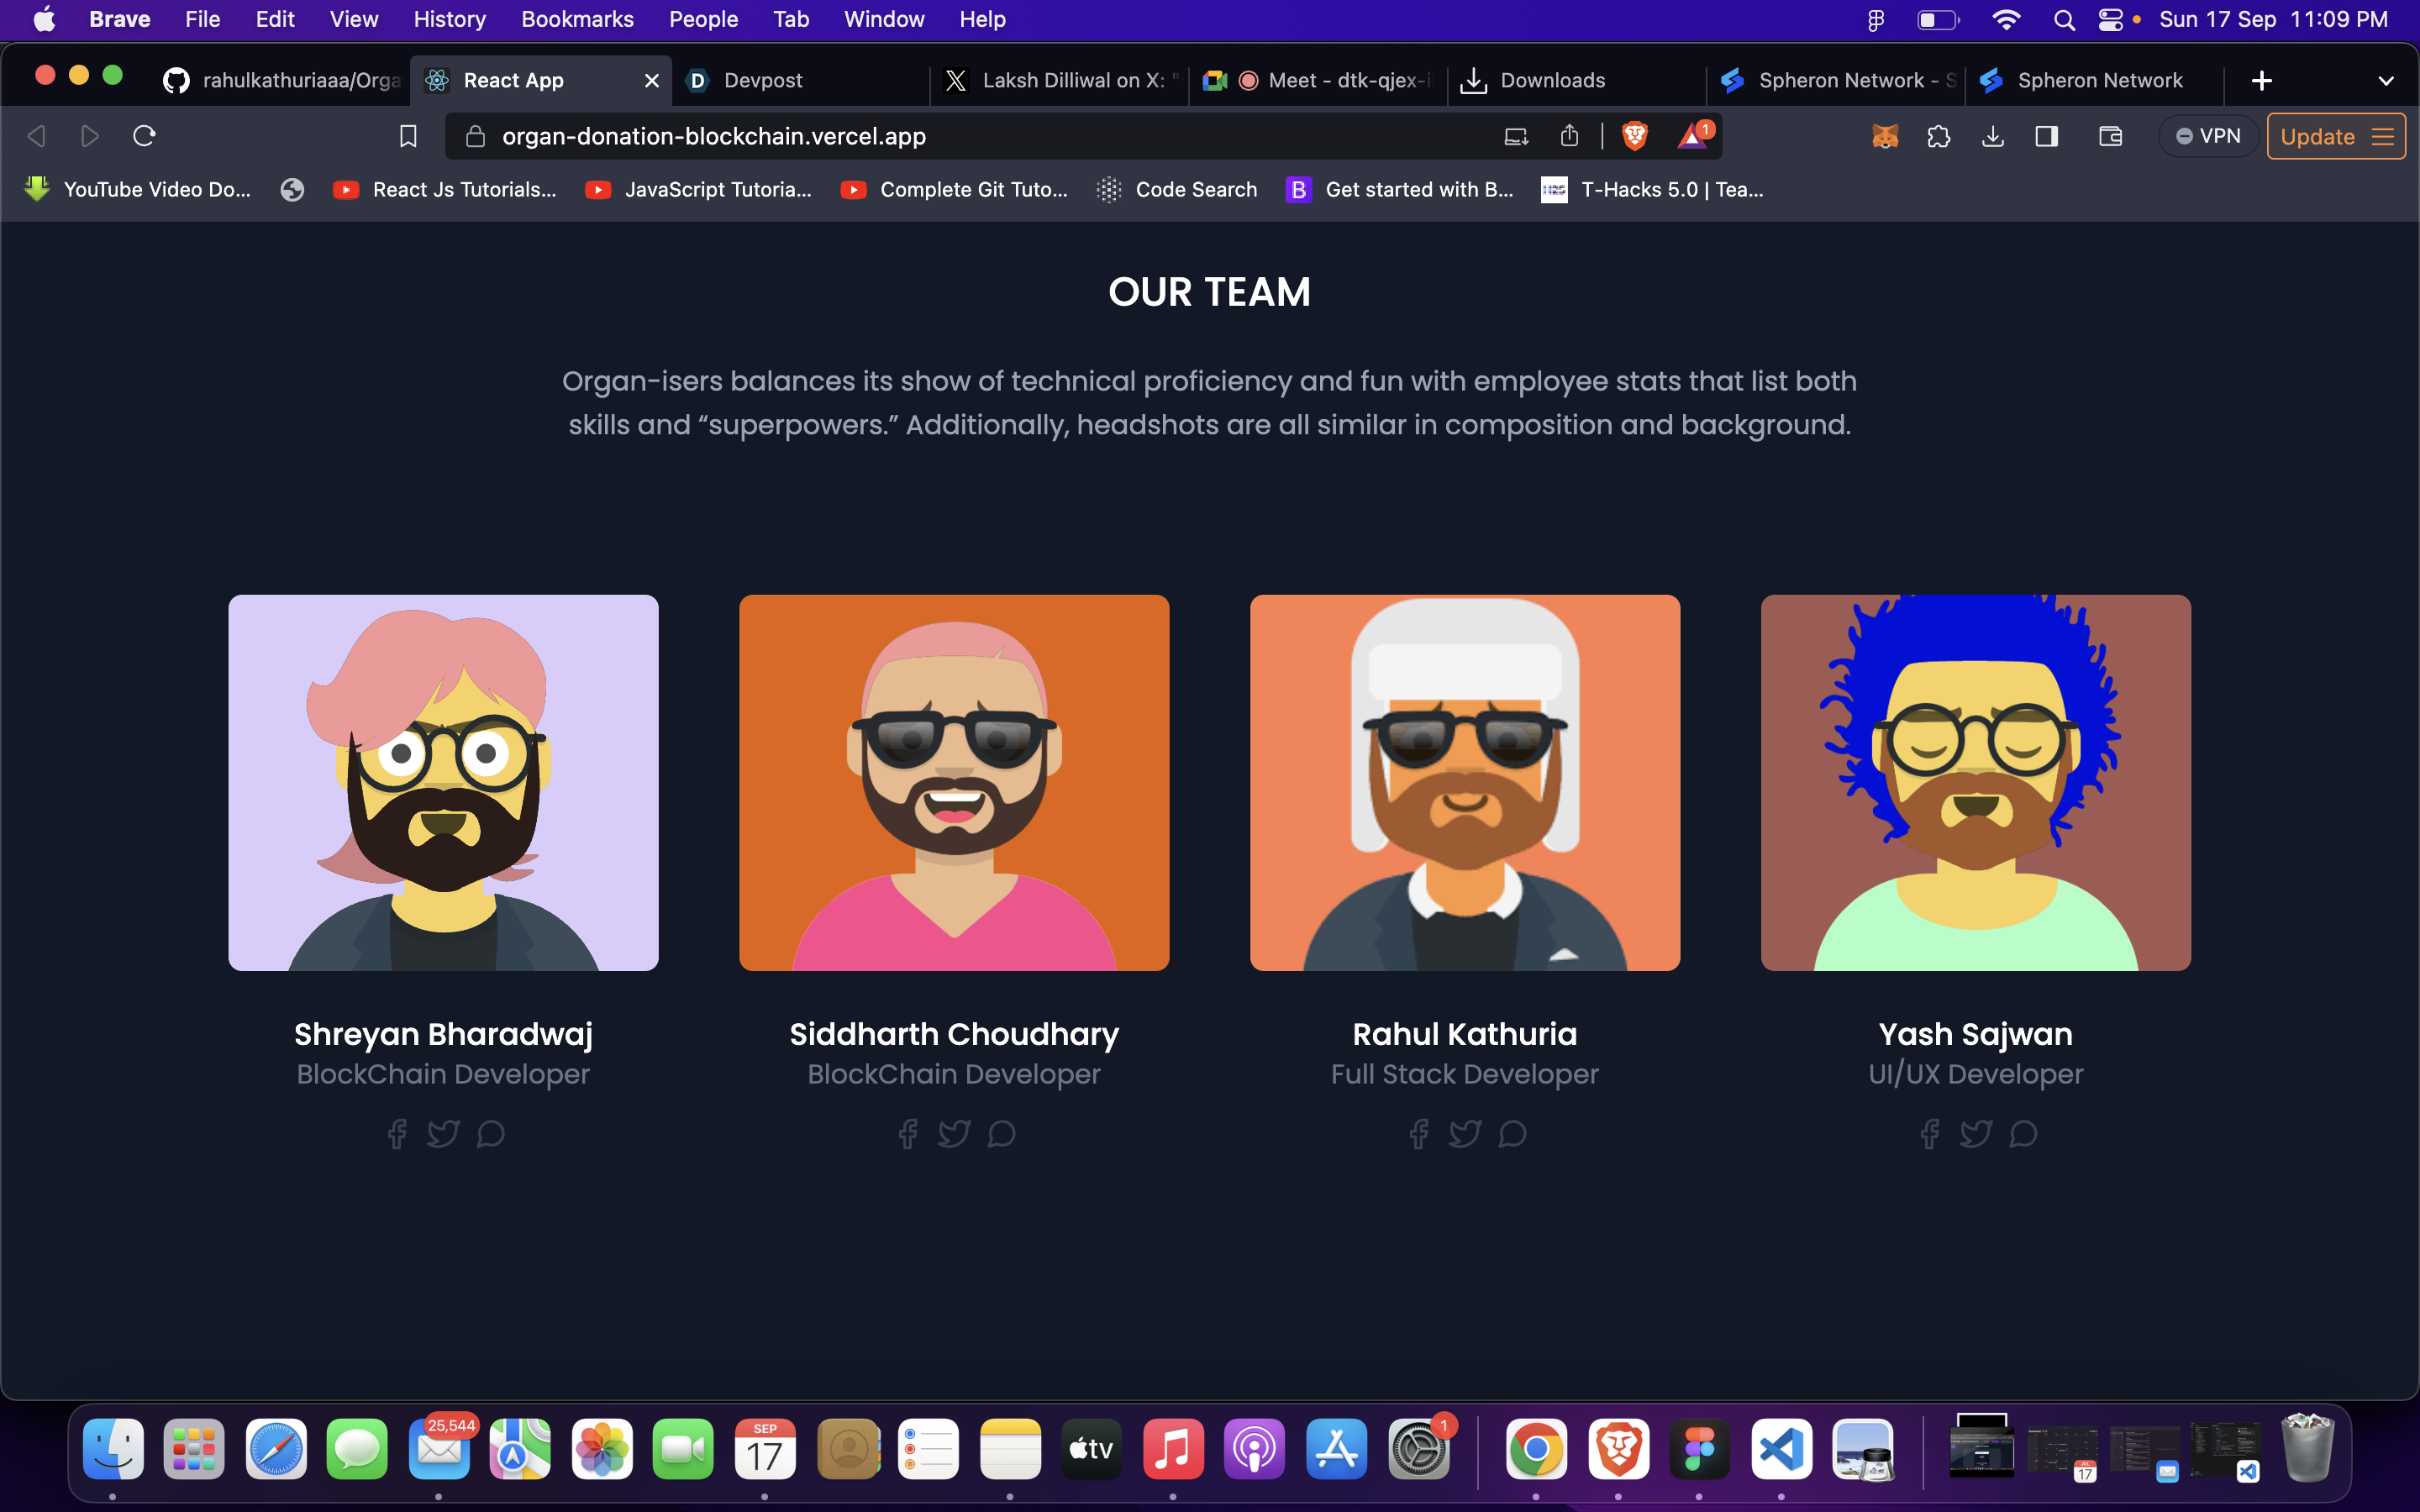2420x1512 pixels.
Task: Bookmark this page with bookmark icon
Action: click(408, 136)
